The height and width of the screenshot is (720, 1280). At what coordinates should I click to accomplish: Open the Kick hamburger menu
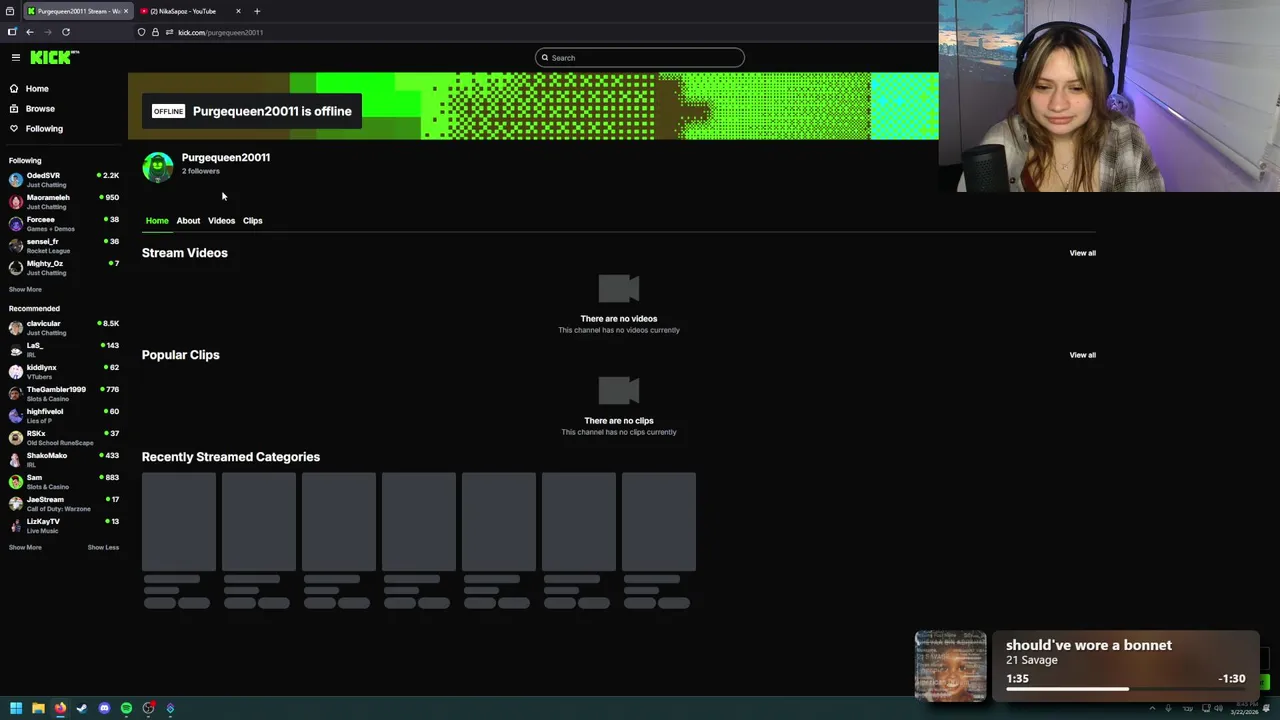[15, 58]
